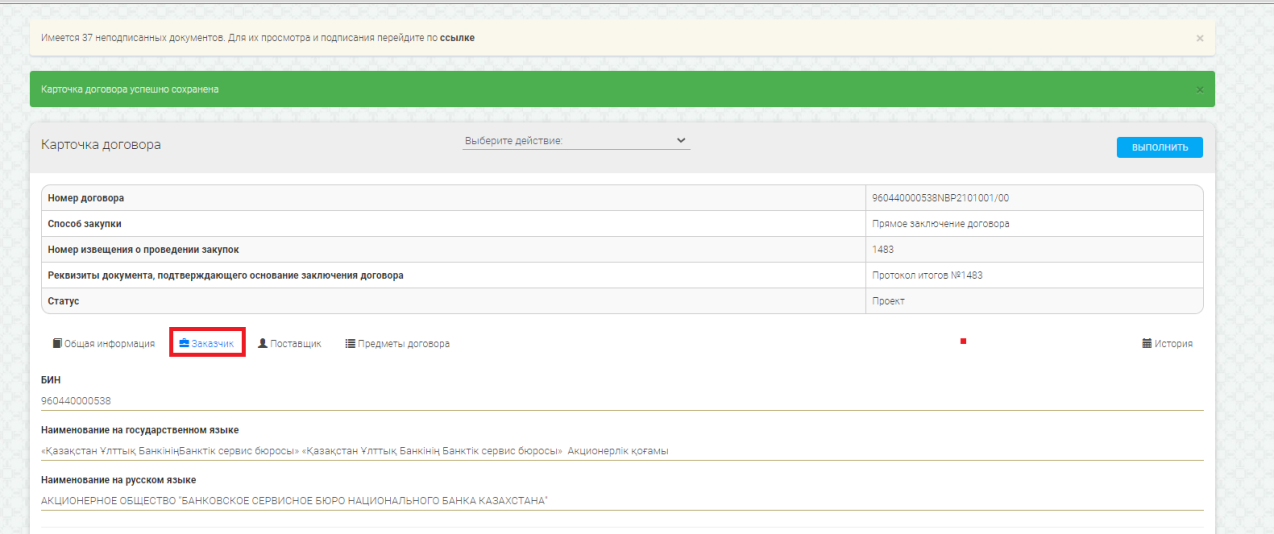Click the chevron arrow of action dropdown
The width and height of the screenshot is (1274, 534).
click(682, 141)
